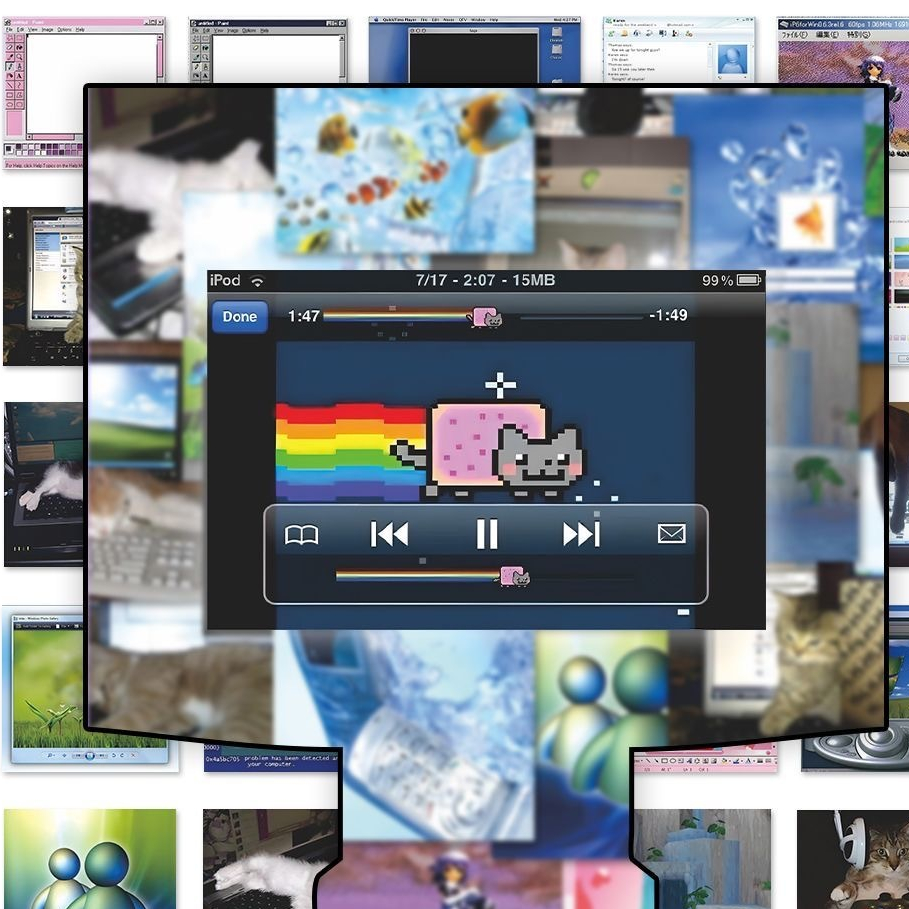This screenshot has height=909, width=909.
Task: Select Pencil tool in gray Paint
Action: [x=196, y=67]
